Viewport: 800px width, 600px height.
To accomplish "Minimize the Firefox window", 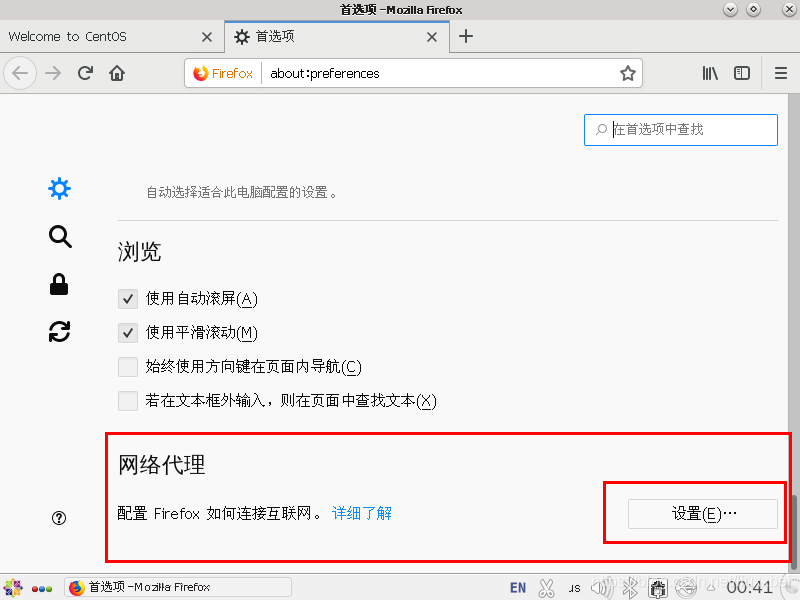I will 730,9.
